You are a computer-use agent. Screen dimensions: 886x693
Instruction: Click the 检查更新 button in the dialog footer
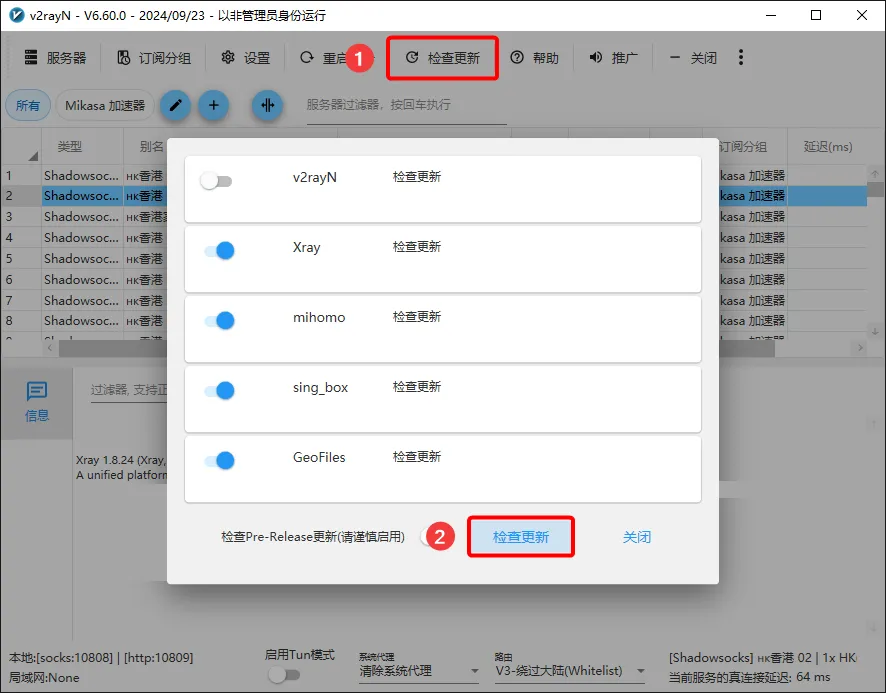[x=521, y=537]
